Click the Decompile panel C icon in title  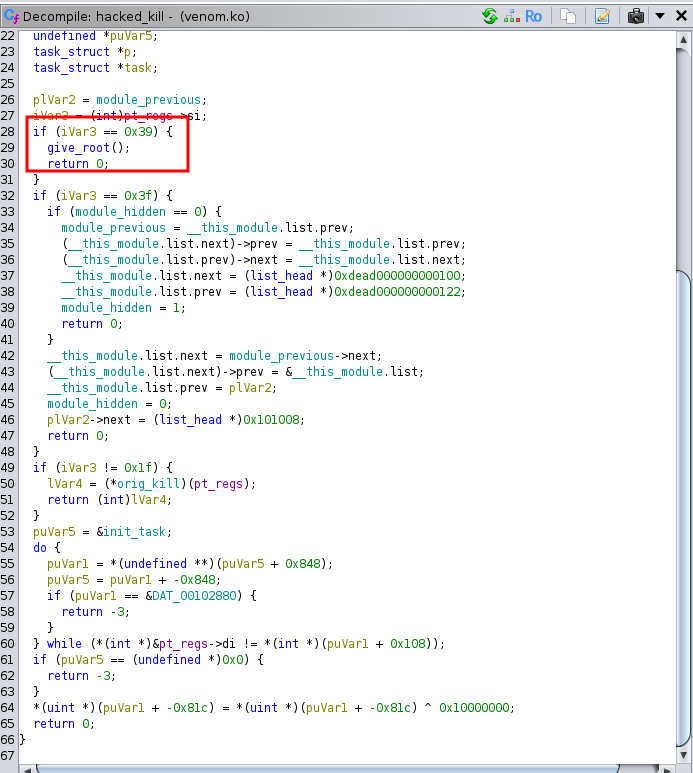click(11, 16)
